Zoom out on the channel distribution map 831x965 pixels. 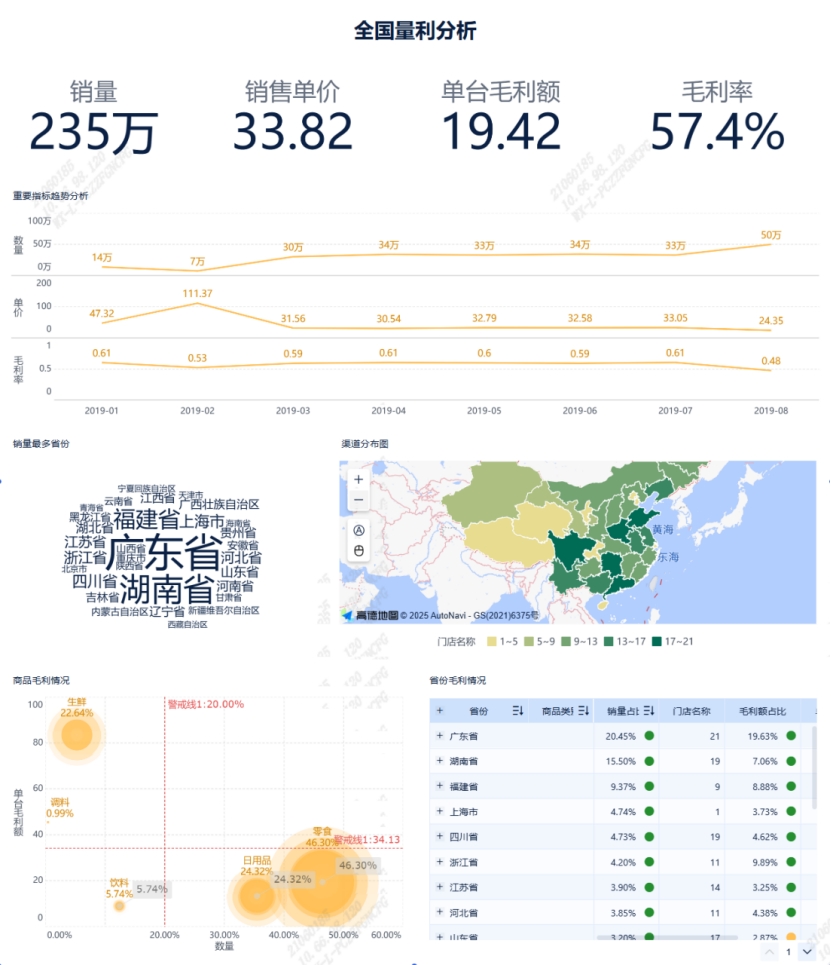tap(358, 500)
